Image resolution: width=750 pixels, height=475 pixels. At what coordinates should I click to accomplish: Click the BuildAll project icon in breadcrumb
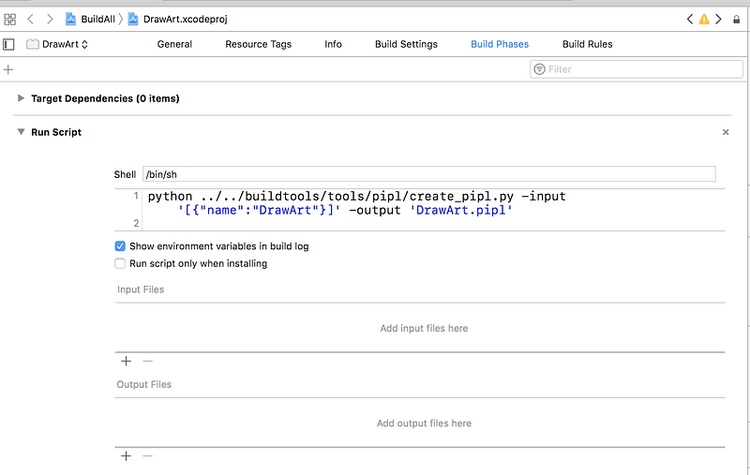[x=71, y=19]
